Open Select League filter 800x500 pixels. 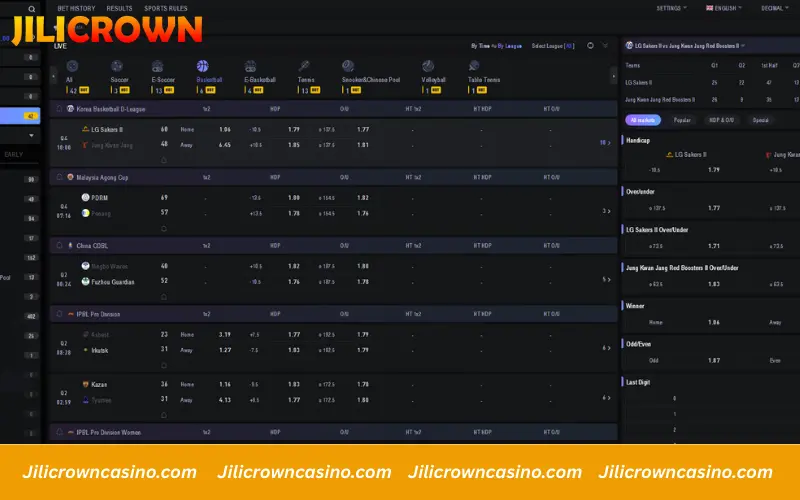click(x=553, y=46)
